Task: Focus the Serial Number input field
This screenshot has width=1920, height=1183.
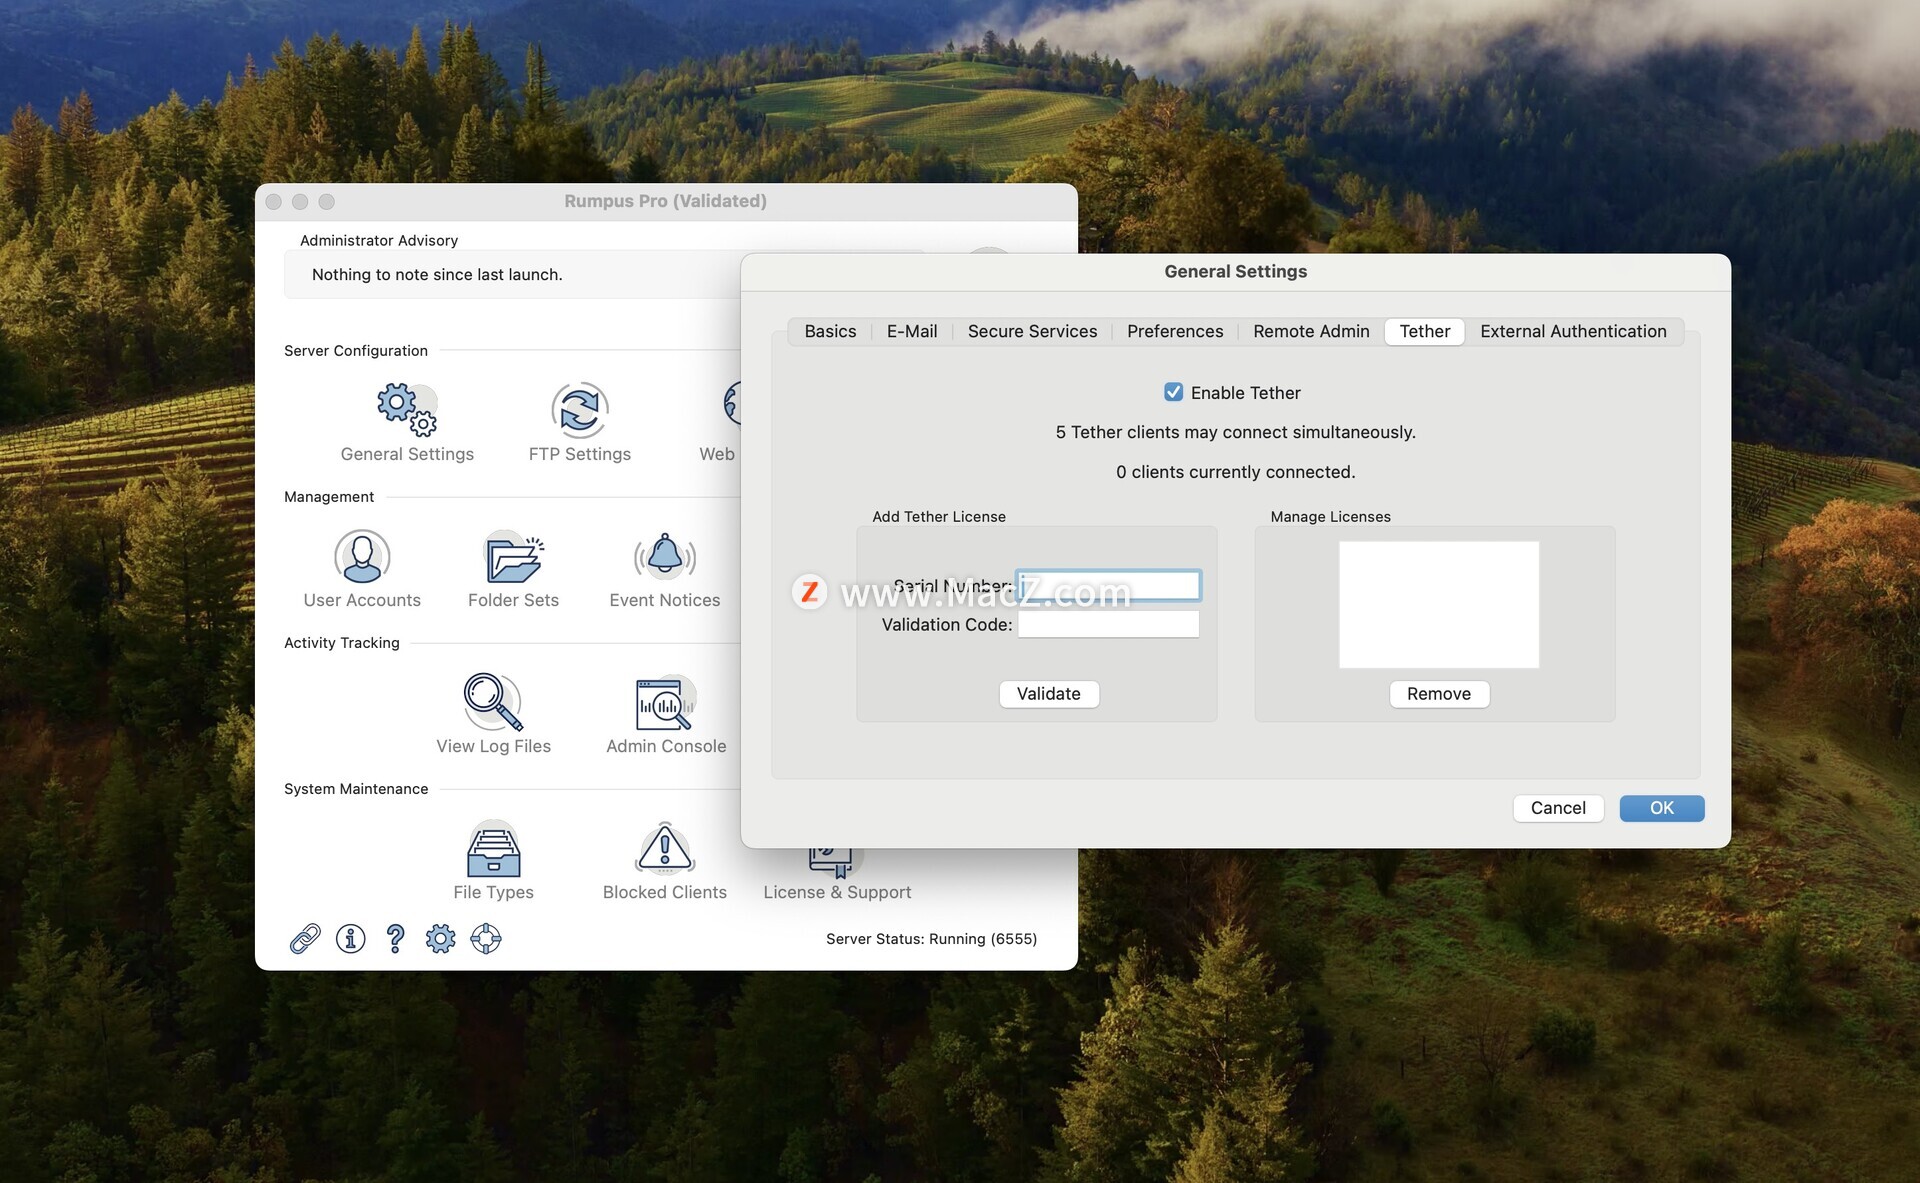Action: 1108,585
